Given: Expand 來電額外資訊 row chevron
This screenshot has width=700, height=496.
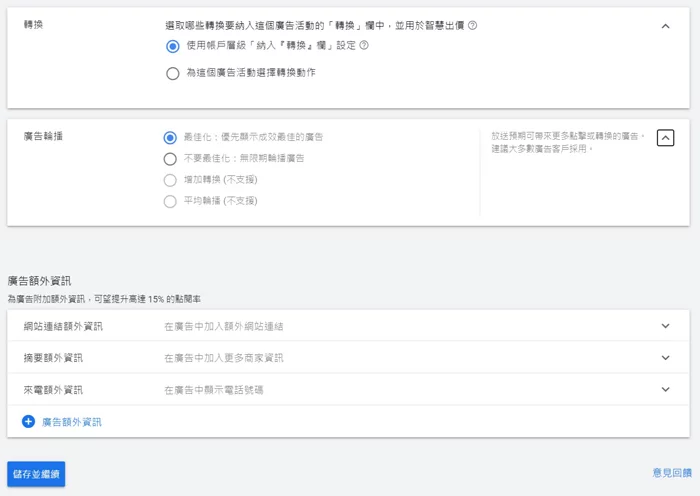Looking at the screenshot, I should click(665, 389).
